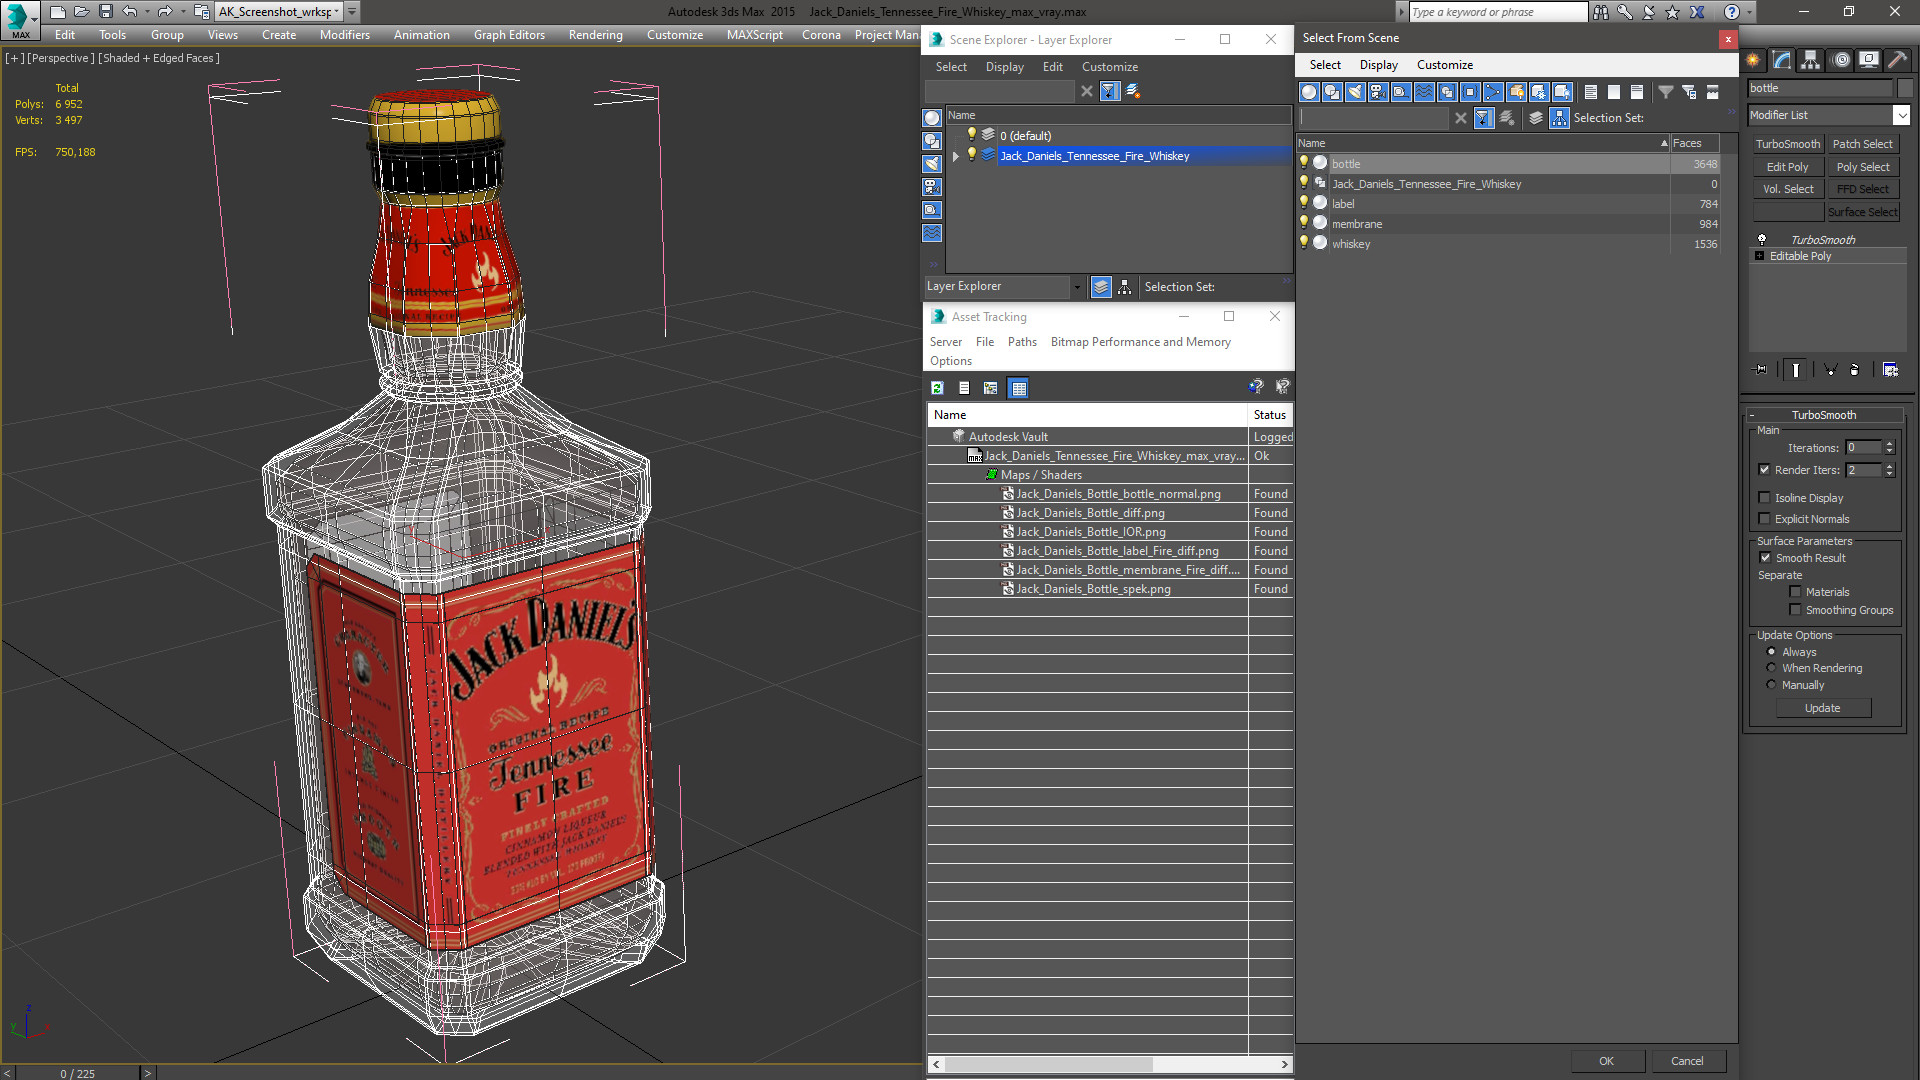This screenshot has width=1920, height=1080.
Task: Click Undo arrow in top toolbar
Action: tap(129, 12)
